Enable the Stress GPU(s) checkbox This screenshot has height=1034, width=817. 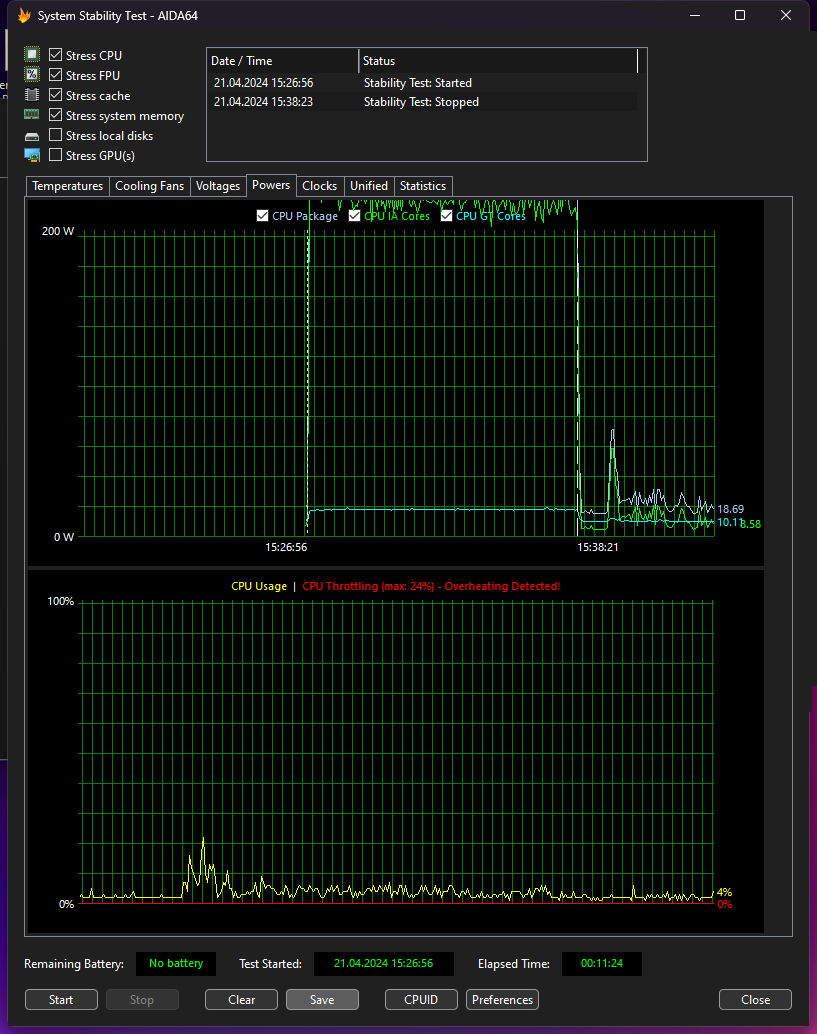[x=56, y=155]
